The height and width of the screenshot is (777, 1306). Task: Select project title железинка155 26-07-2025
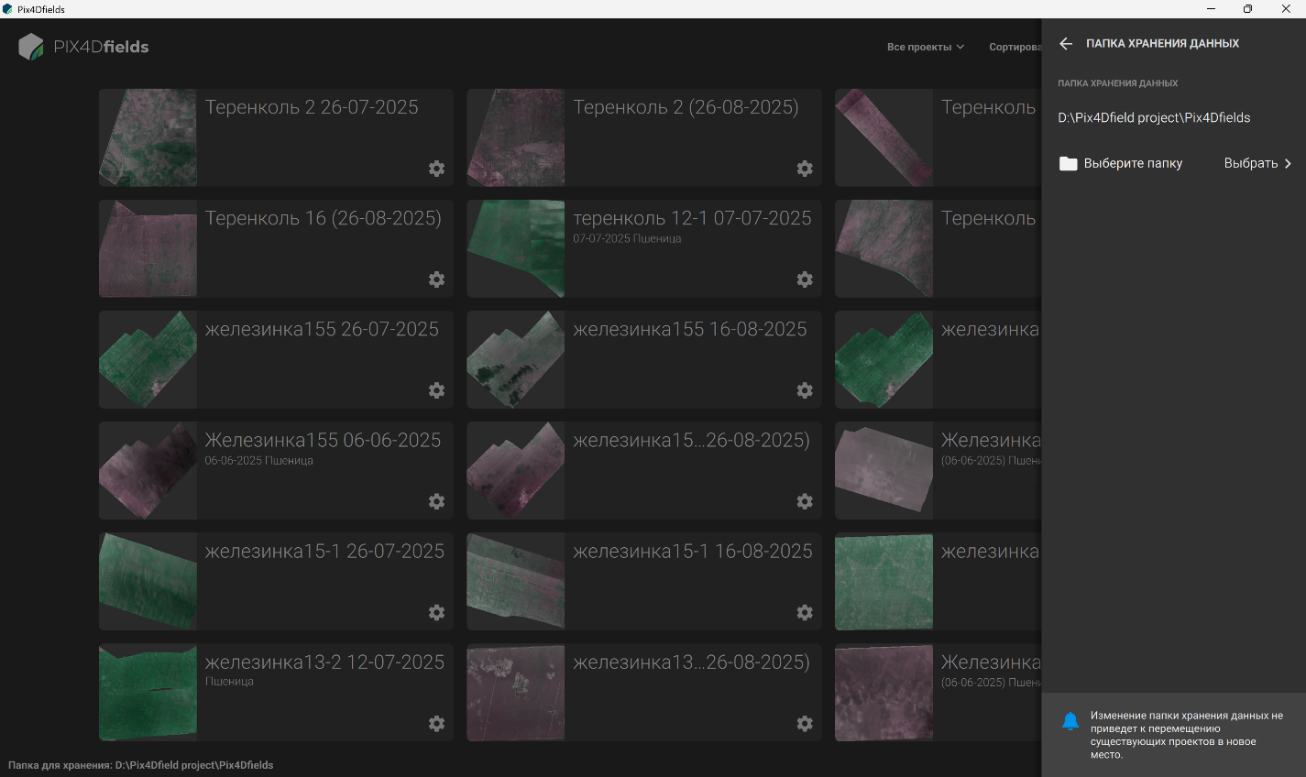coord(322,329)
